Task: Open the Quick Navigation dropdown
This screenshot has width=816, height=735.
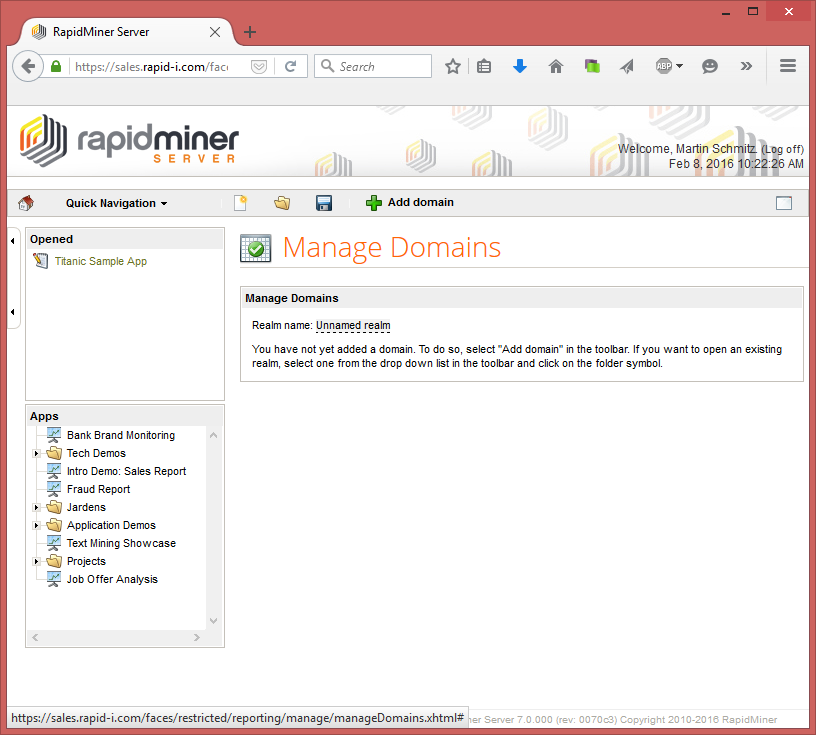Action: (116, 203)
